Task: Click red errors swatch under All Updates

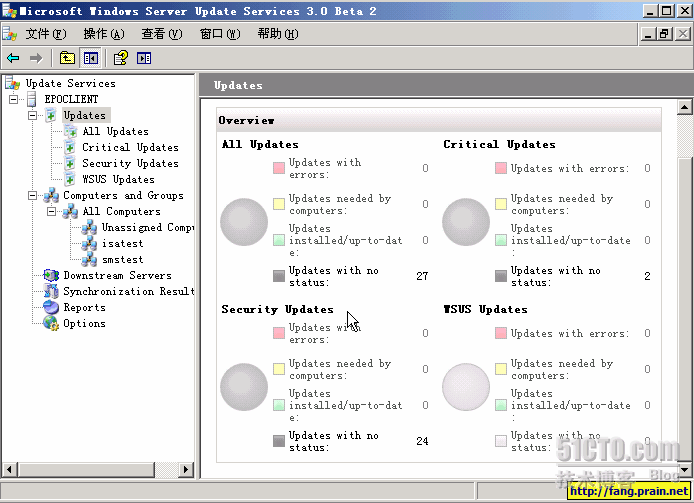Action: coord(279,168)
